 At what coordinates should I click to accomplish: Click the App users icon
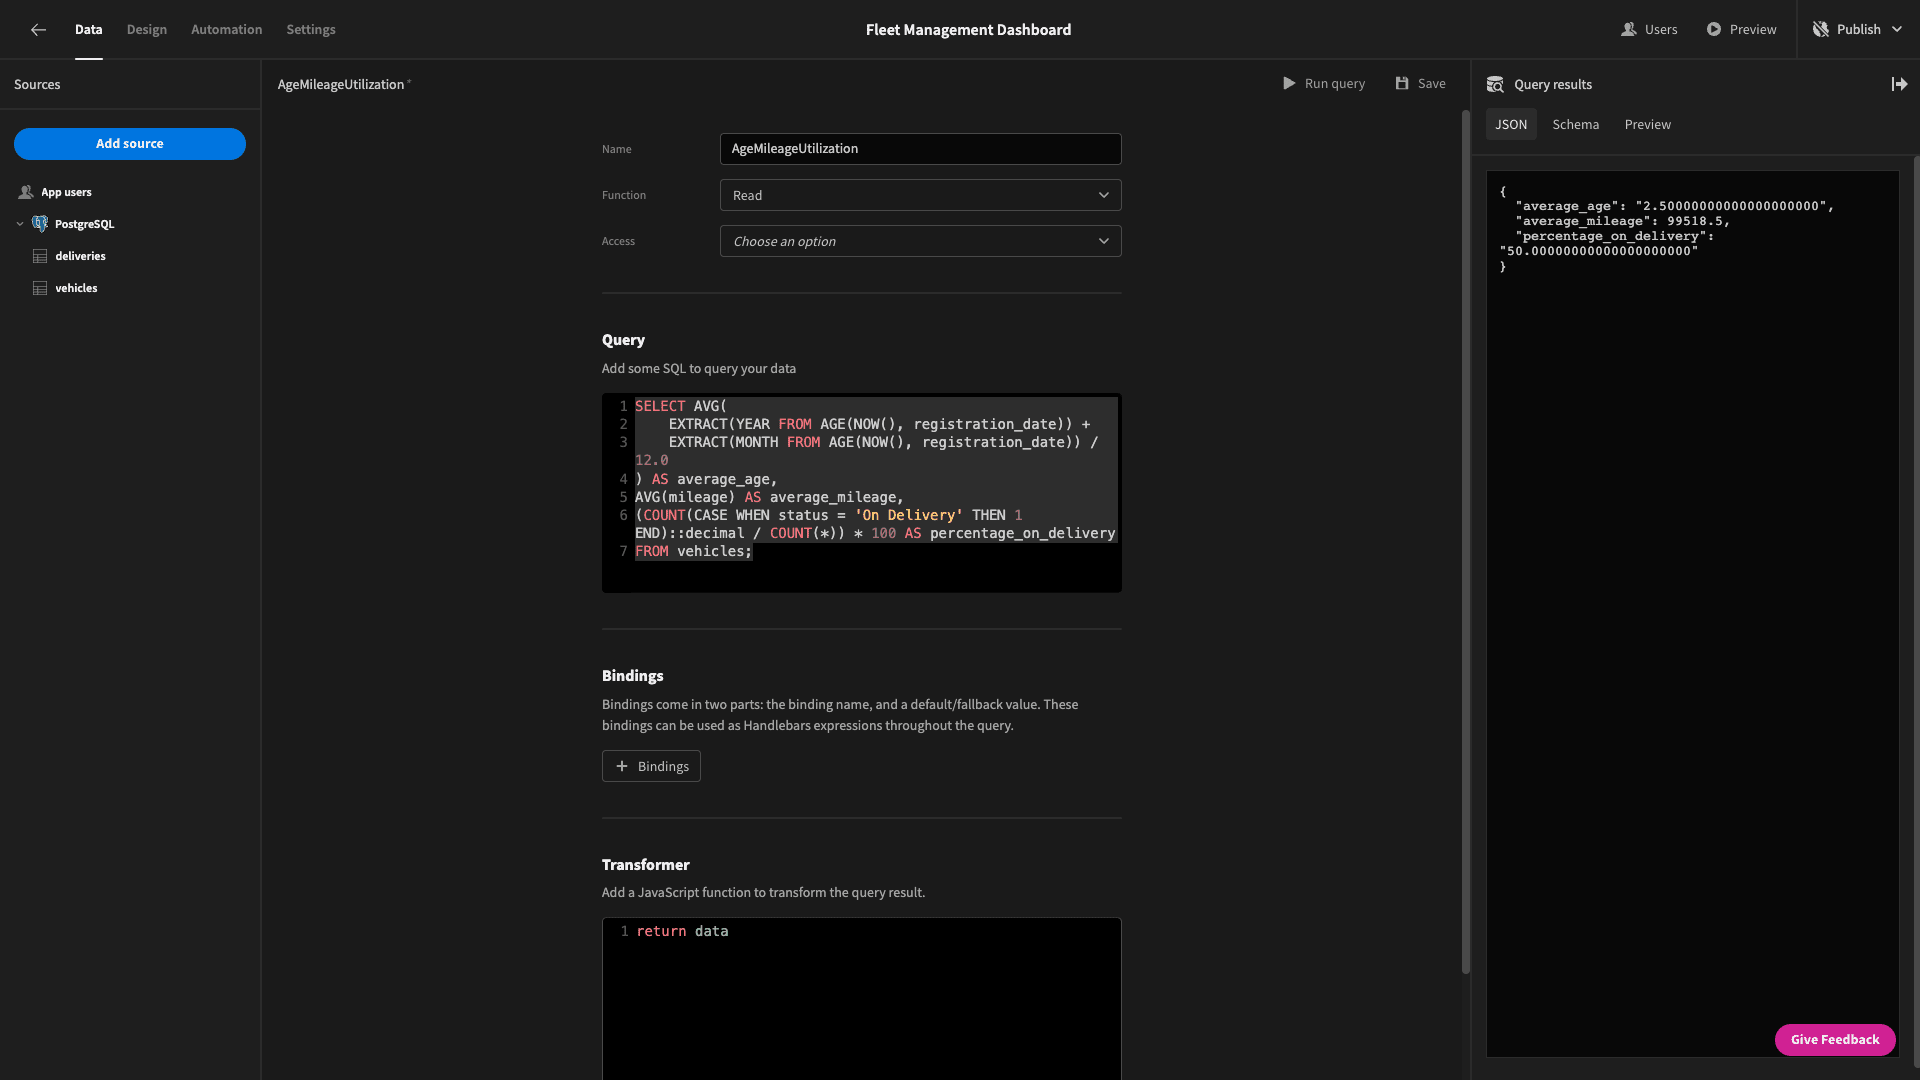26,192
